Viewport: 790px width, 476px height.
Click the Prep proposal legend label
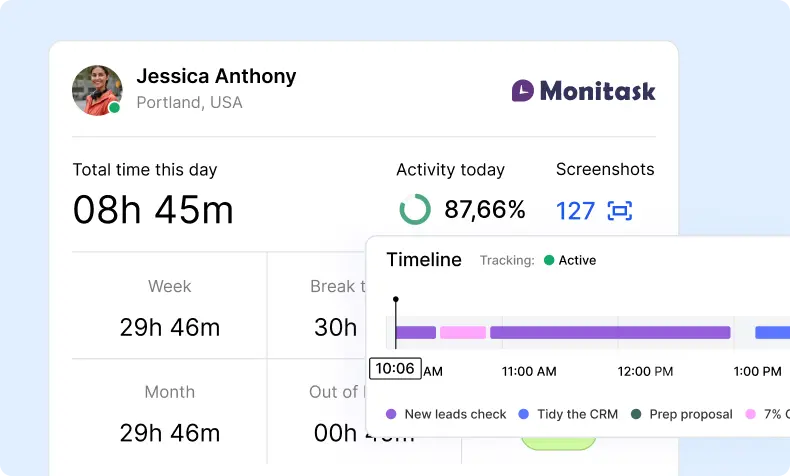point(691,414)
